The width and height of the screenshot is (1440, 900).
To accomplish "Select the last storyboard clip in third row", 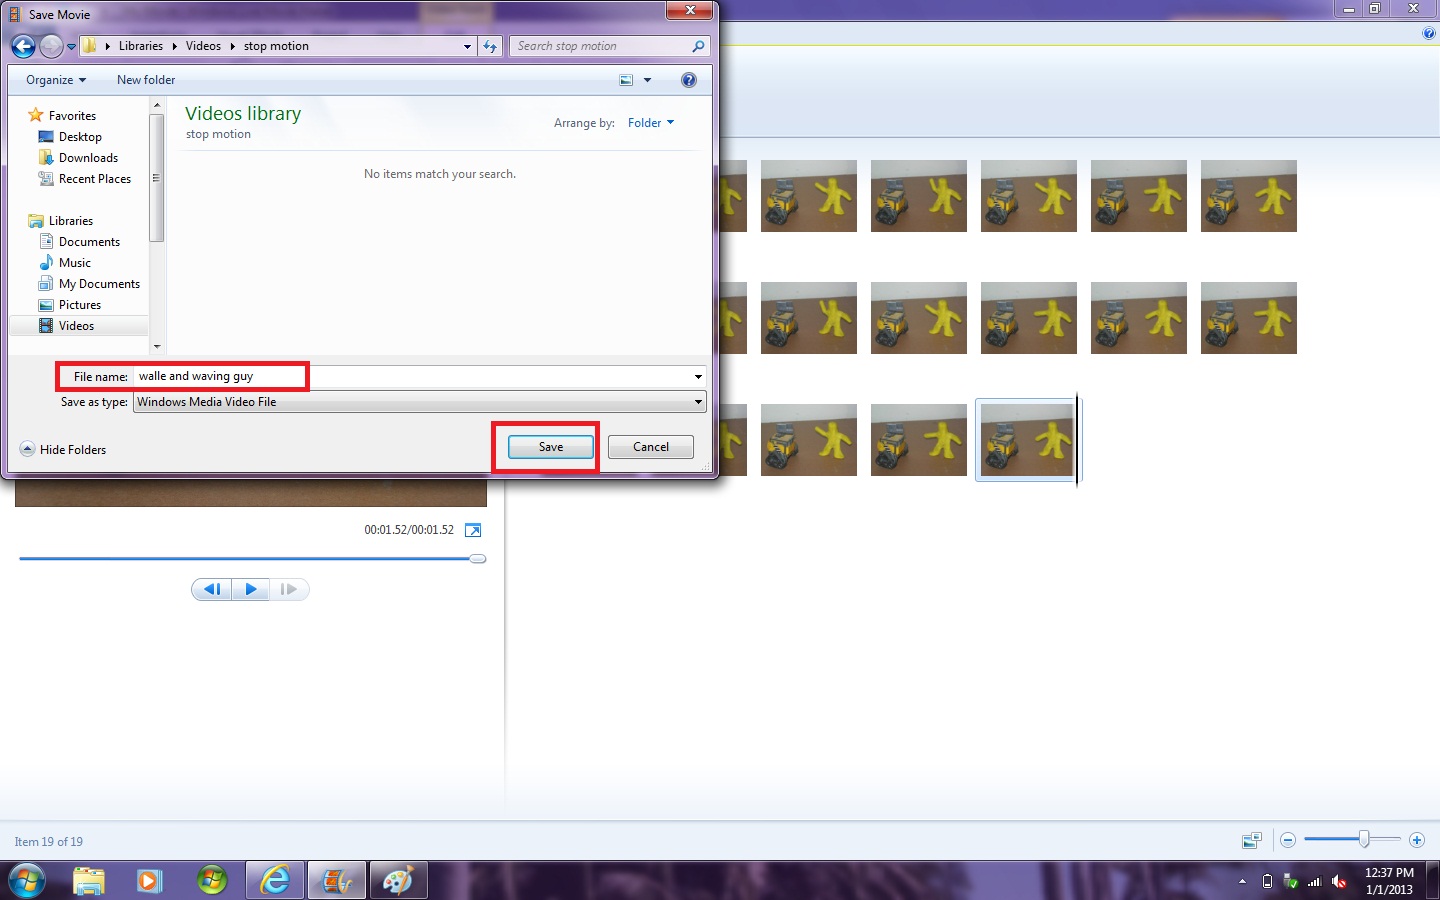I will (x=1028, y=440).
